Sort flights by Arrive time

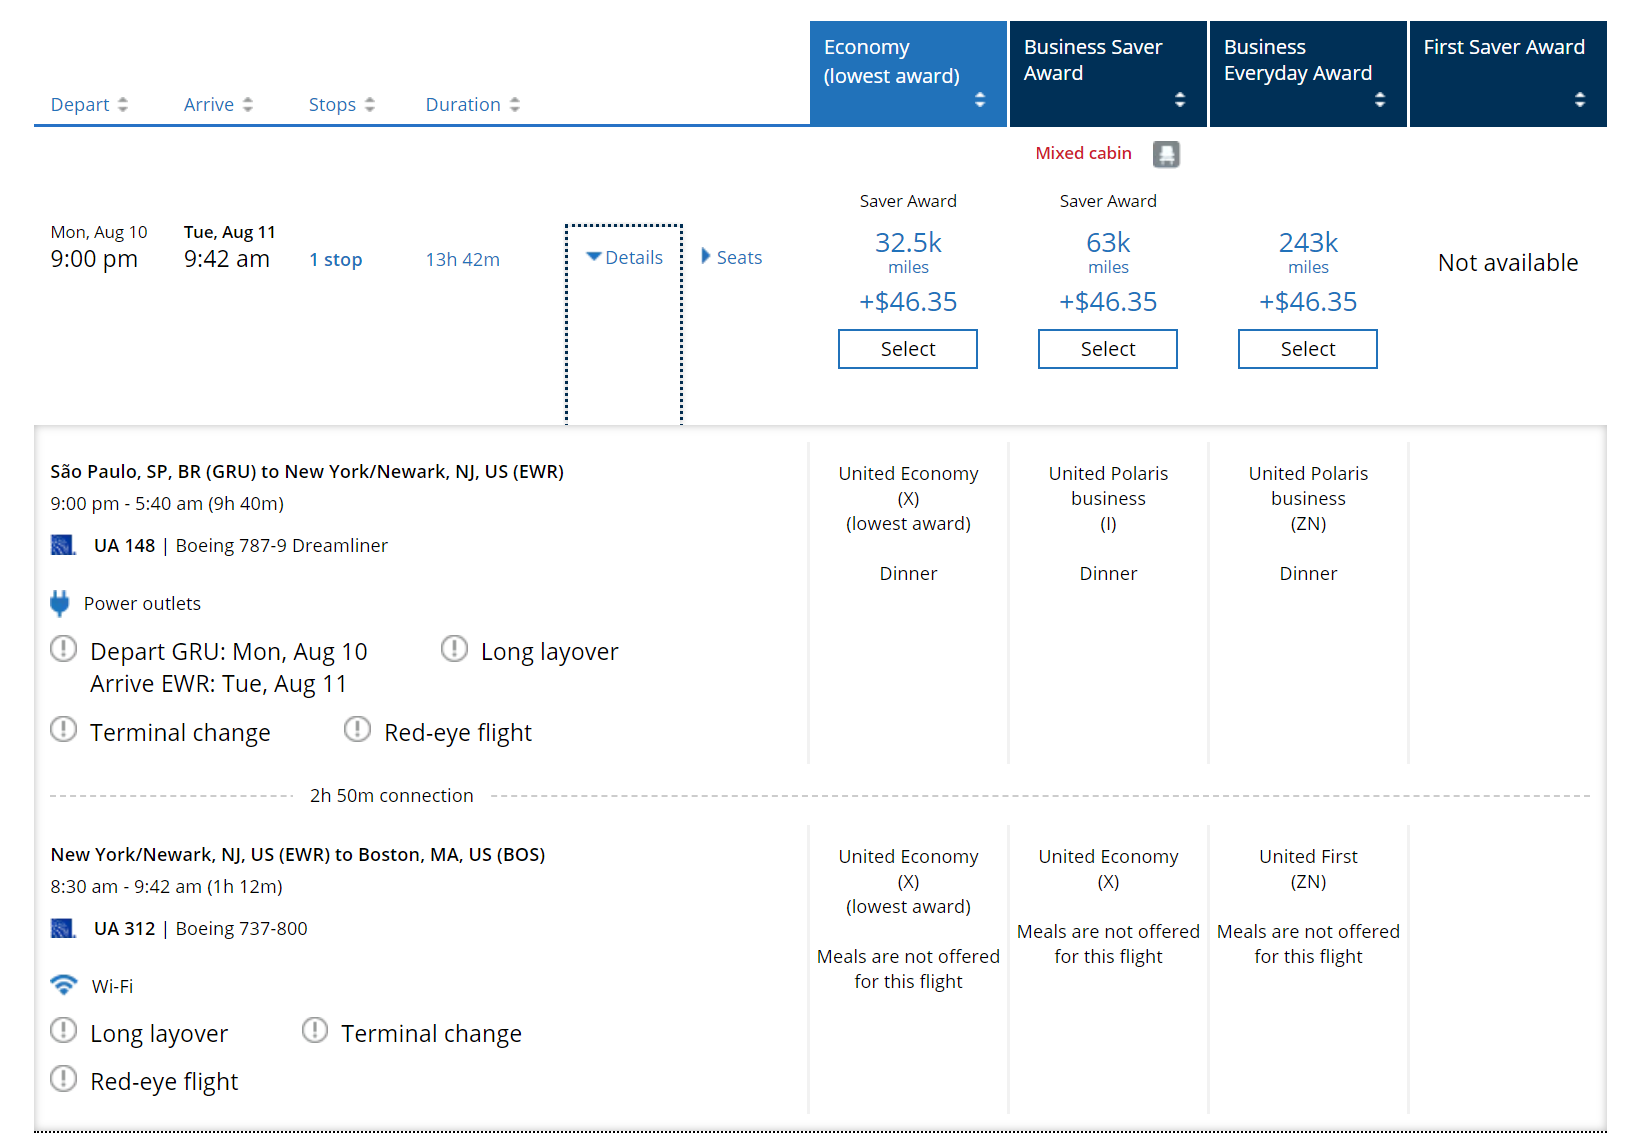(x=218, y=104)
